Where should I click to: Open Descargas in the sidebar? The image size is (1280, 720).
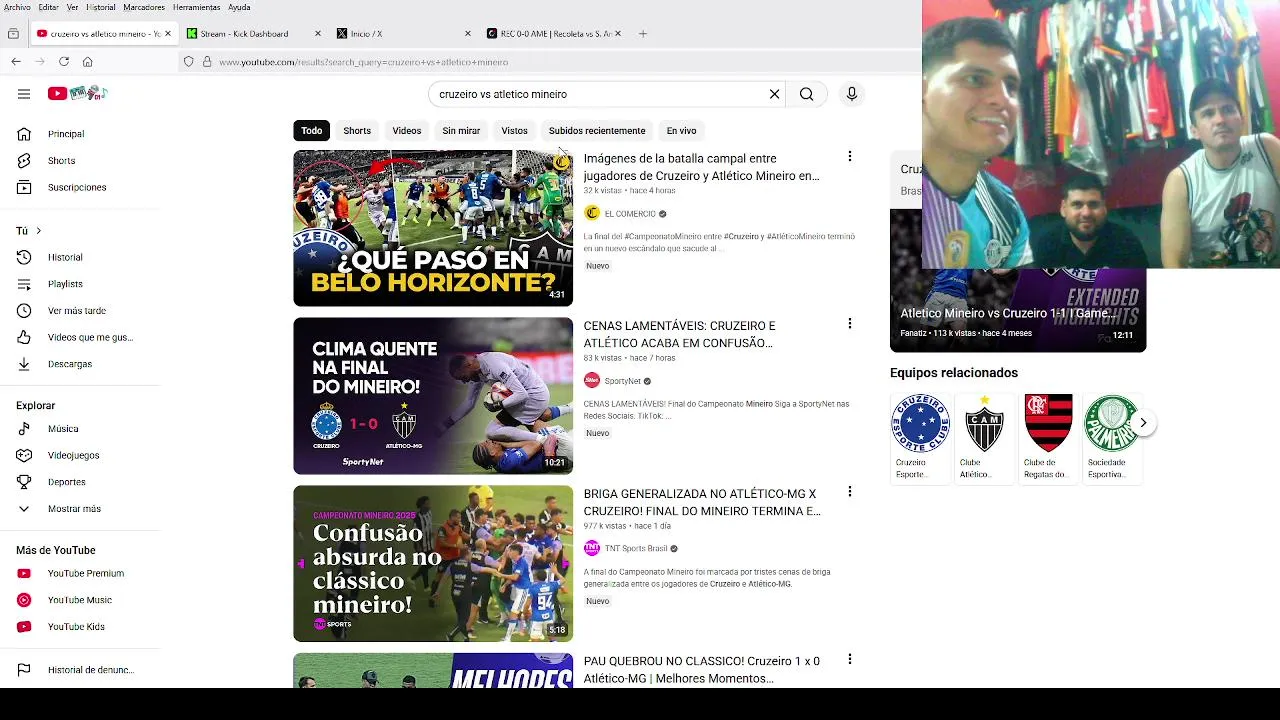pyautogui.click(x=70, y=364)
